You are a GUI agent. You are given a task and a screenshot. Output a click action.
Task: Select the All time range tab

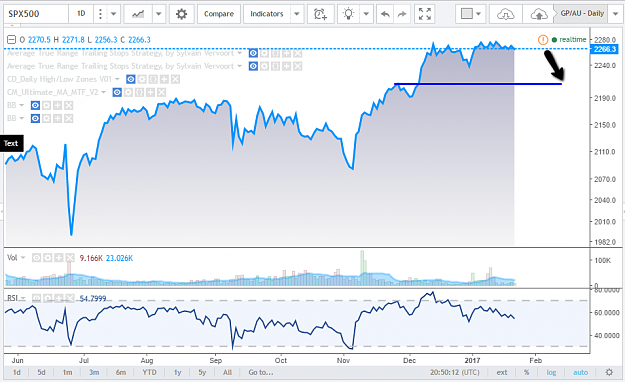pyautogui.click(x=227, y=372)
